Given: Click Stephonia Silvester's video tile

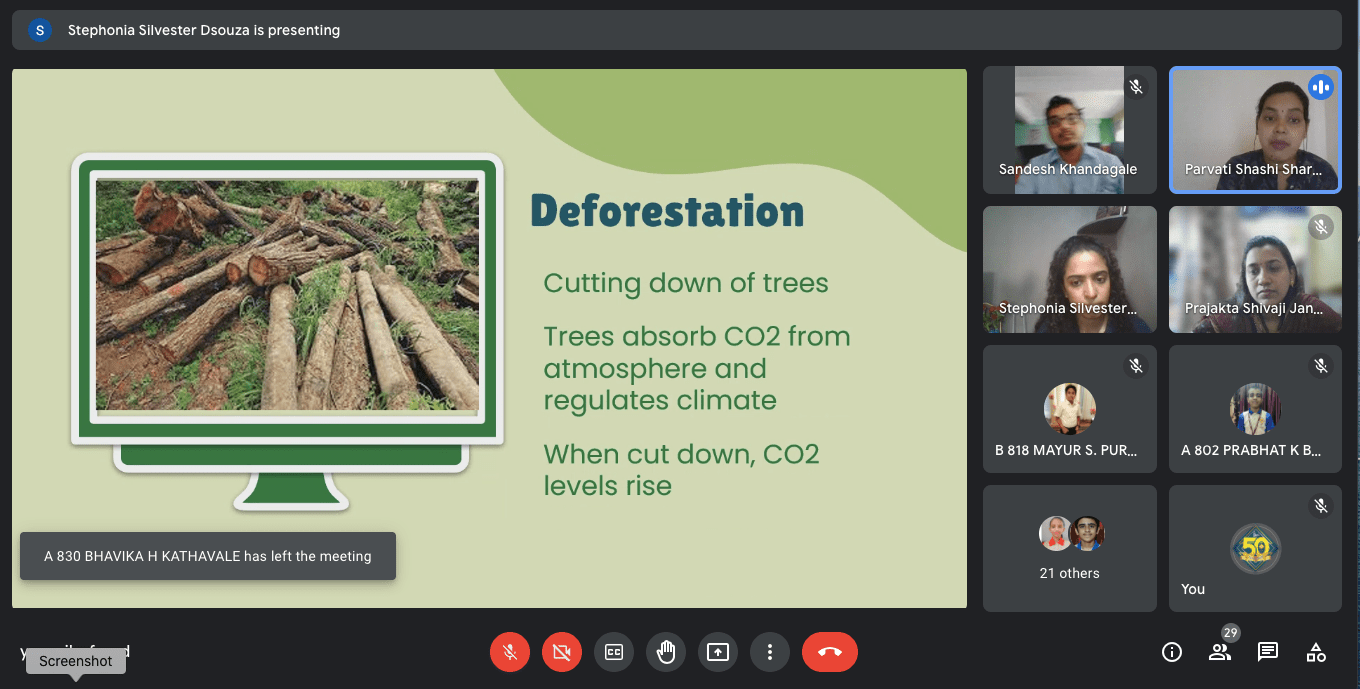Looking at the screenshot, I should pos(1070,269).
